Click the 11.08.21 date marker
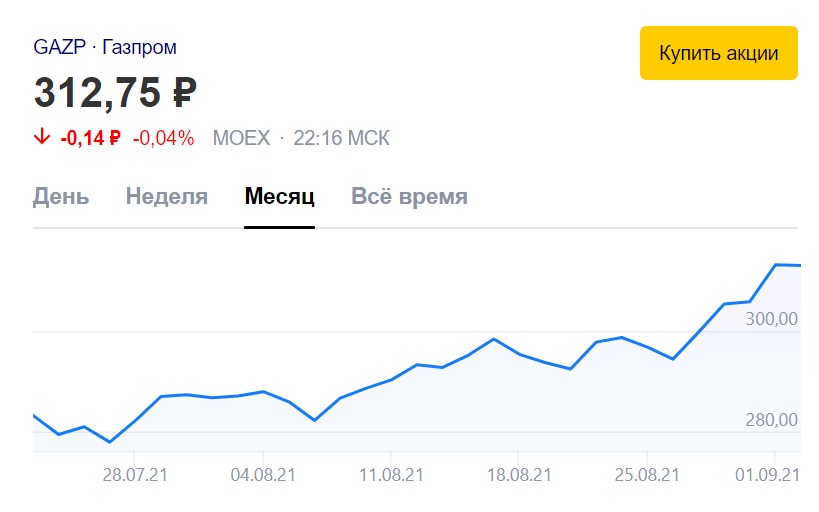 [x=391, y=475]
